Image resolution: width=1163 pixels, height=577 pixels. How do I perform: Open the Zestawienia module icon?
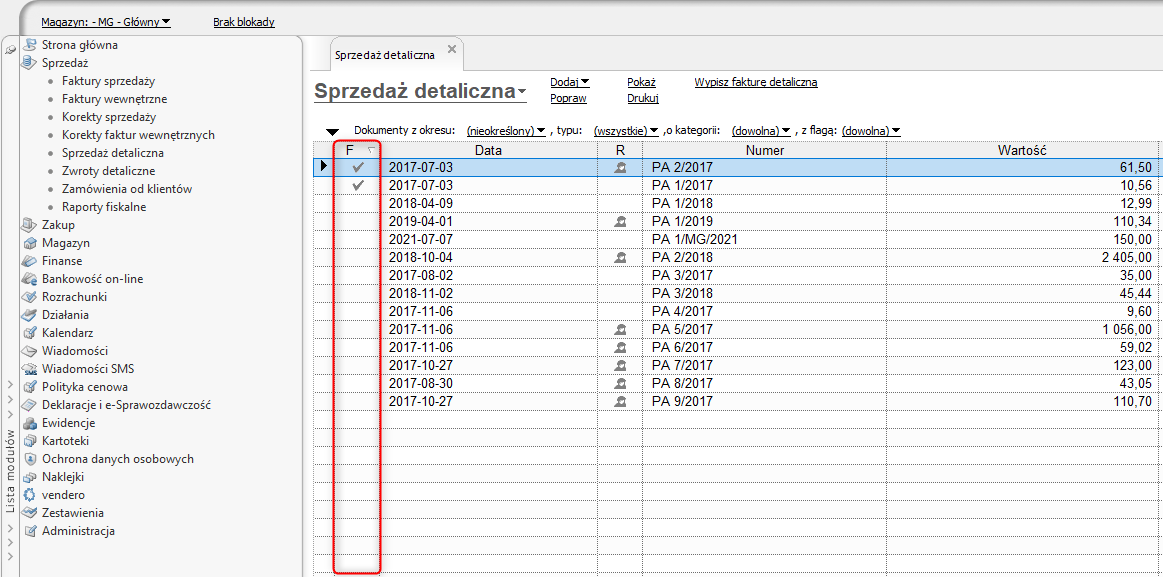pyautogui.click(x=30, y=512)
